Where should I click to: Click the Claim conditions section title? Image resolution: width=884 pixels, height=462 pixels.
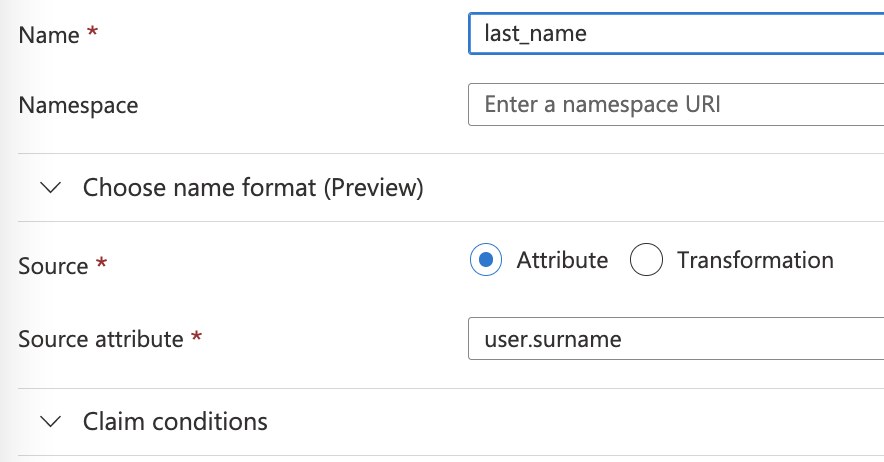point(175,422)
